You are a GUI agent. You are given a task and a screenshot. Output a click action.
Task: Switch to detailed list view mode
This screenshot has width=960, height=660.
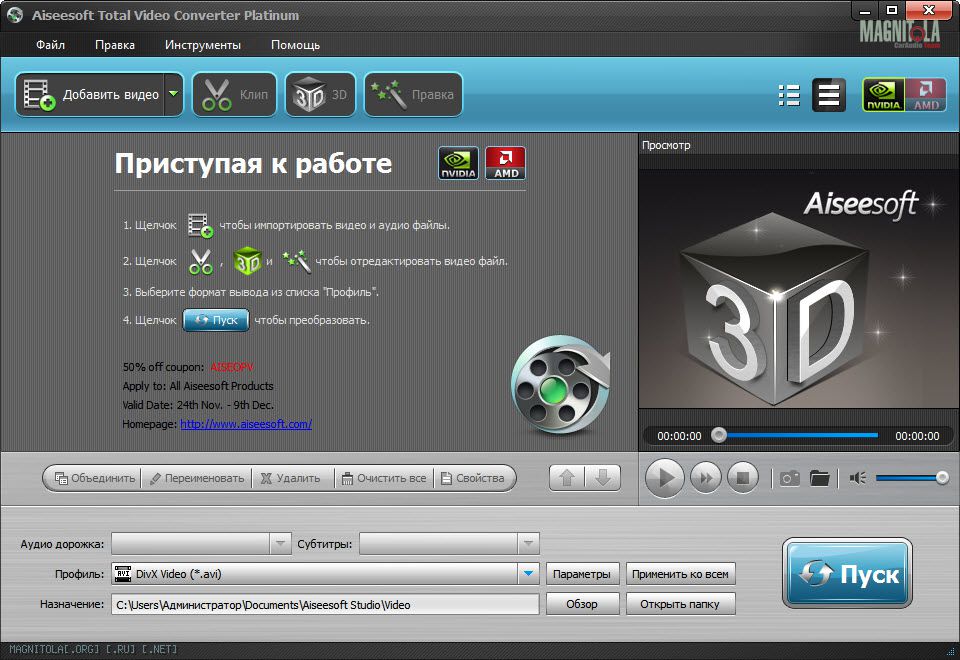pyautogui.click(x=789, y=95)
